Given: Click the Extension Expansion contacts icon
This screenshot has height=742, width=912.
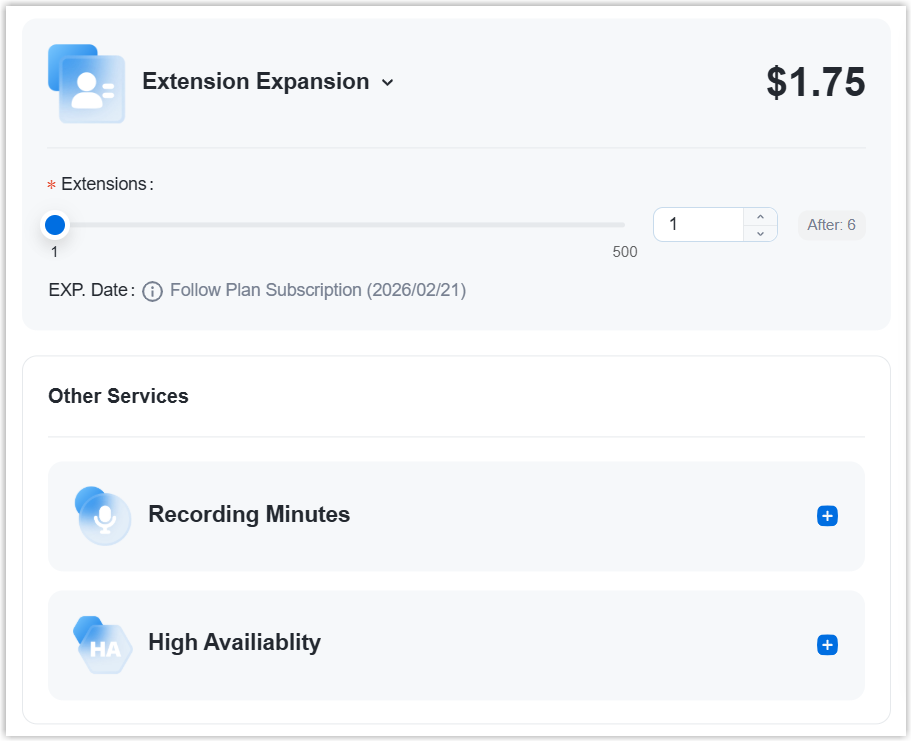Looking at the screenshot, I should pyautogui.click(x=86, y=83).
